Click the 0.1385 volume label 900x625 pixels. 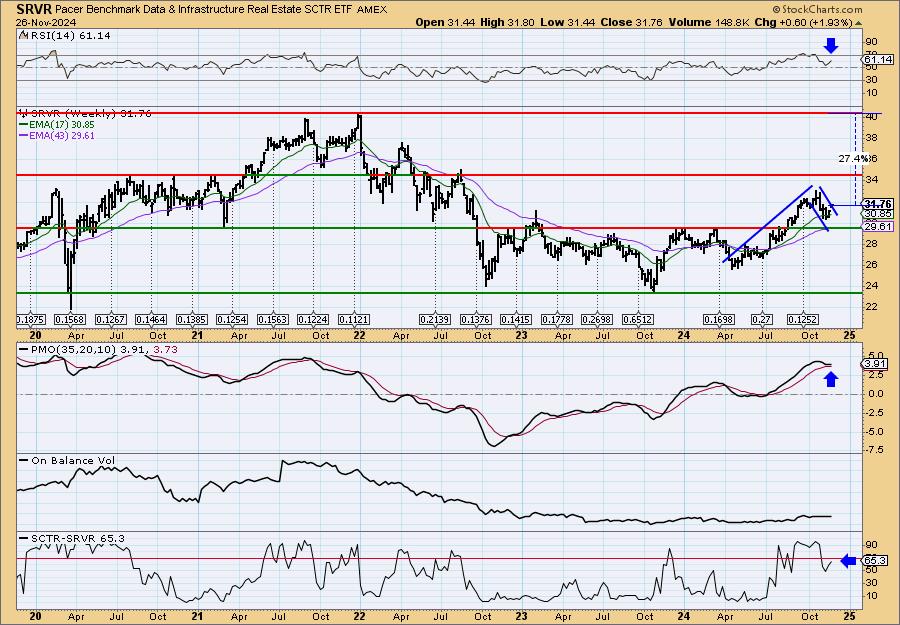192,319
